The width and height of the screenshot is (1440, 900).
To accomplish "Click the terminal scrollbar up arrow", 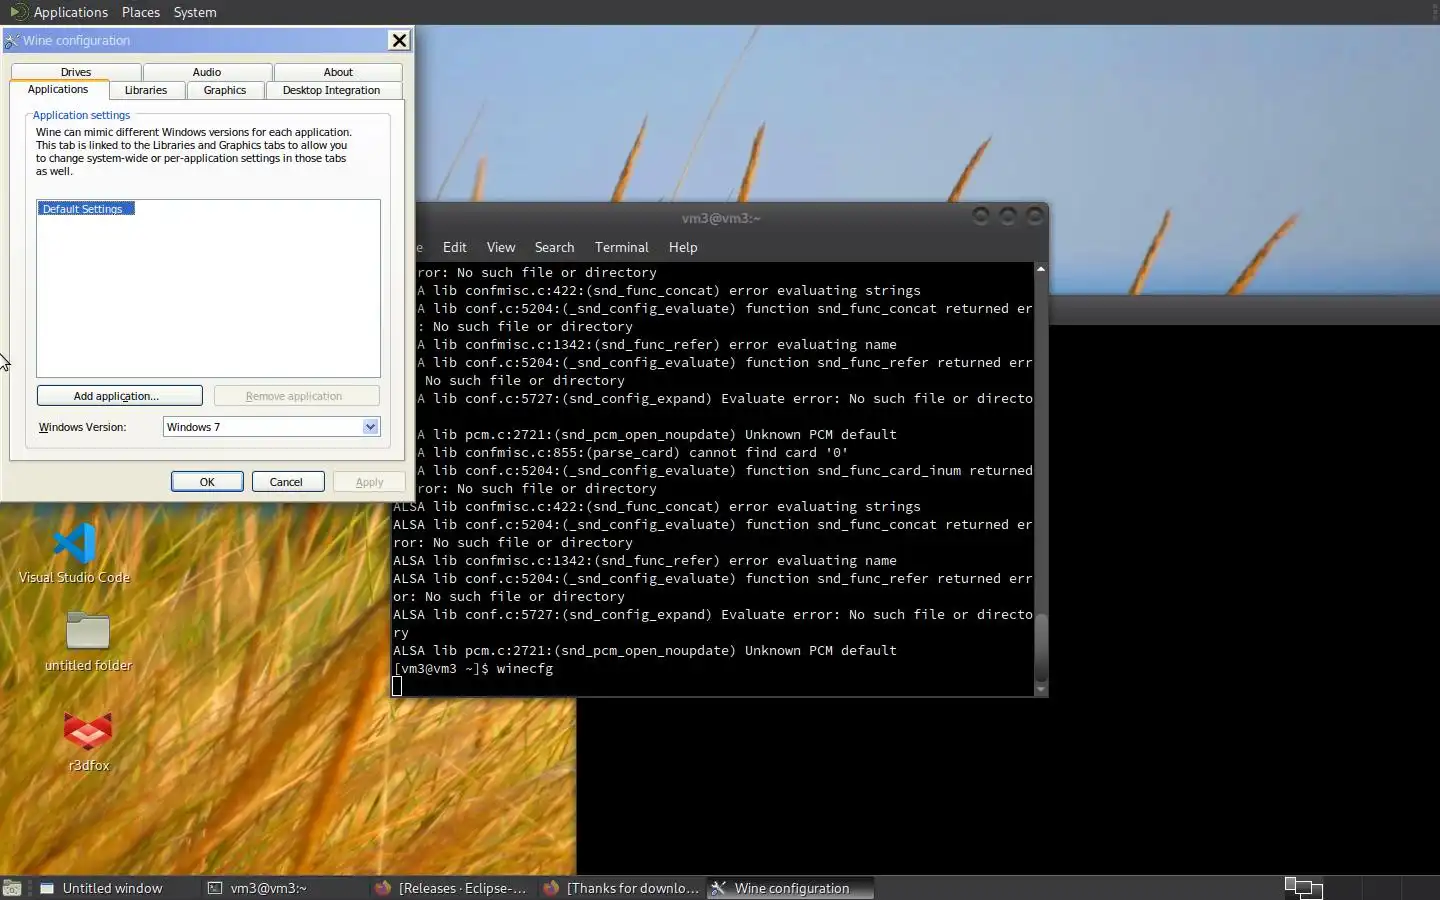I will click(x=1041, y=269).
